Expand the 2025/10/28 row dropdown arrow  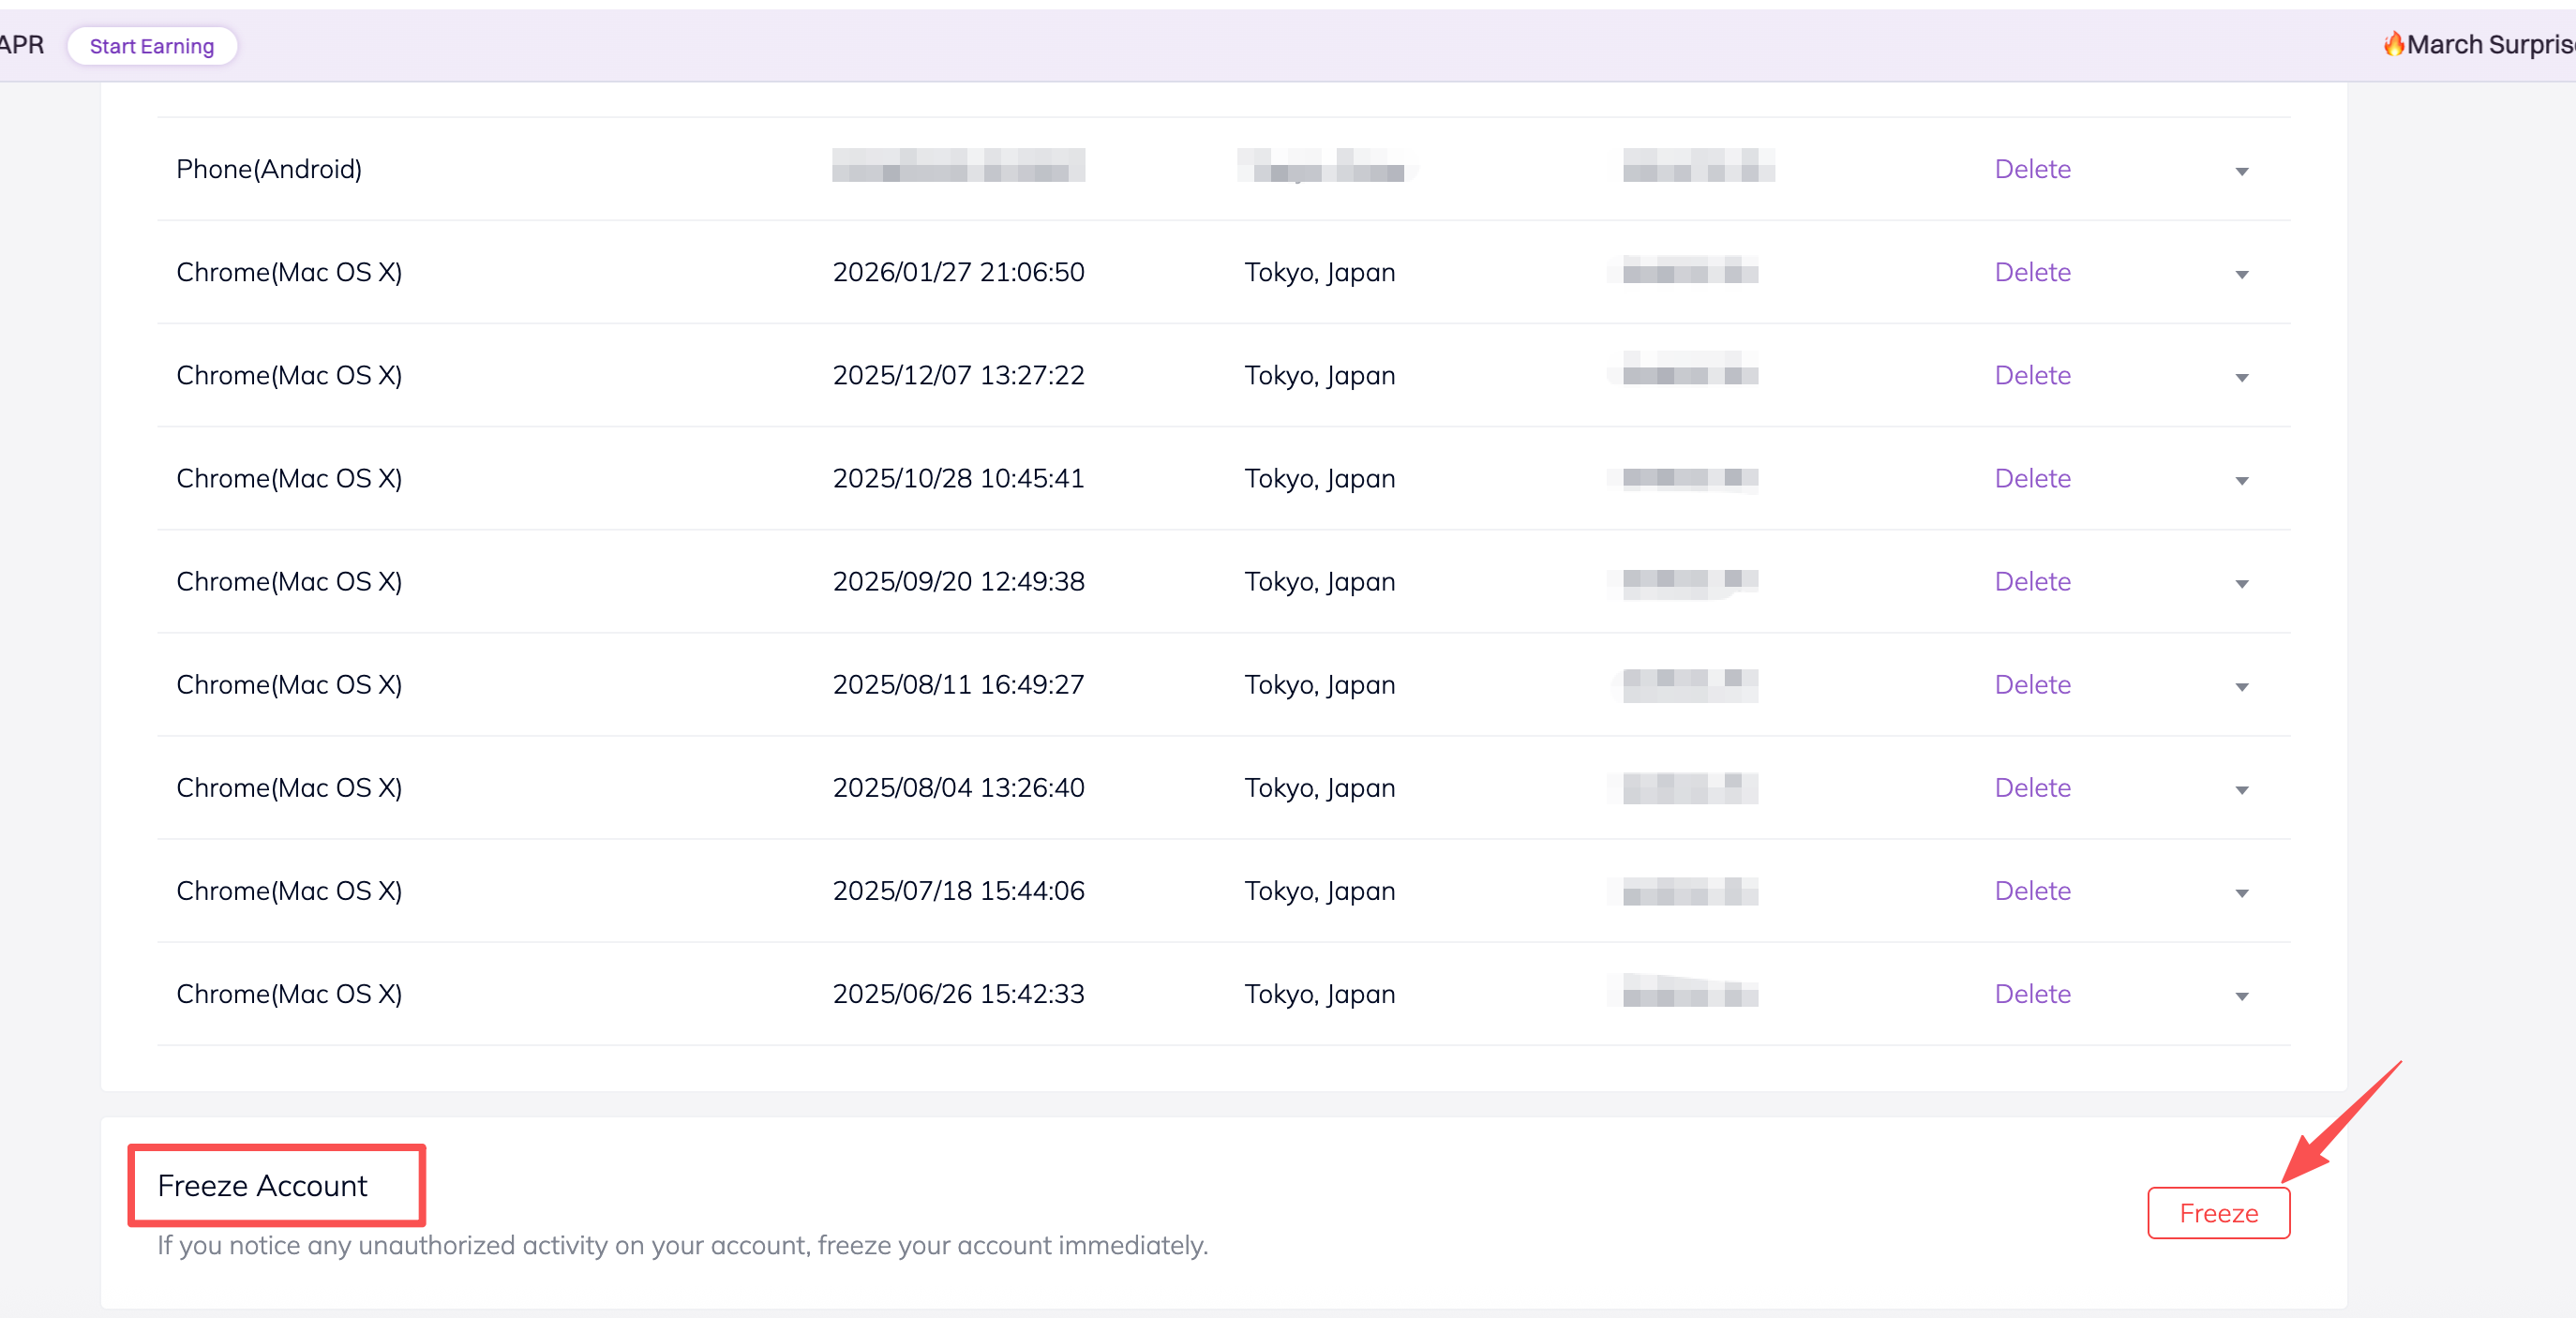(2242, 481)
